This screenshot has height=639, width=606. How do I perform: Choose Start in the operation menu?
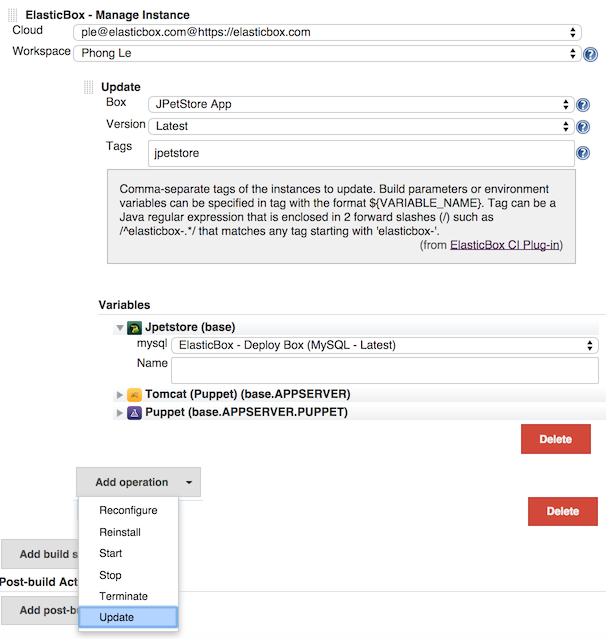128,553
